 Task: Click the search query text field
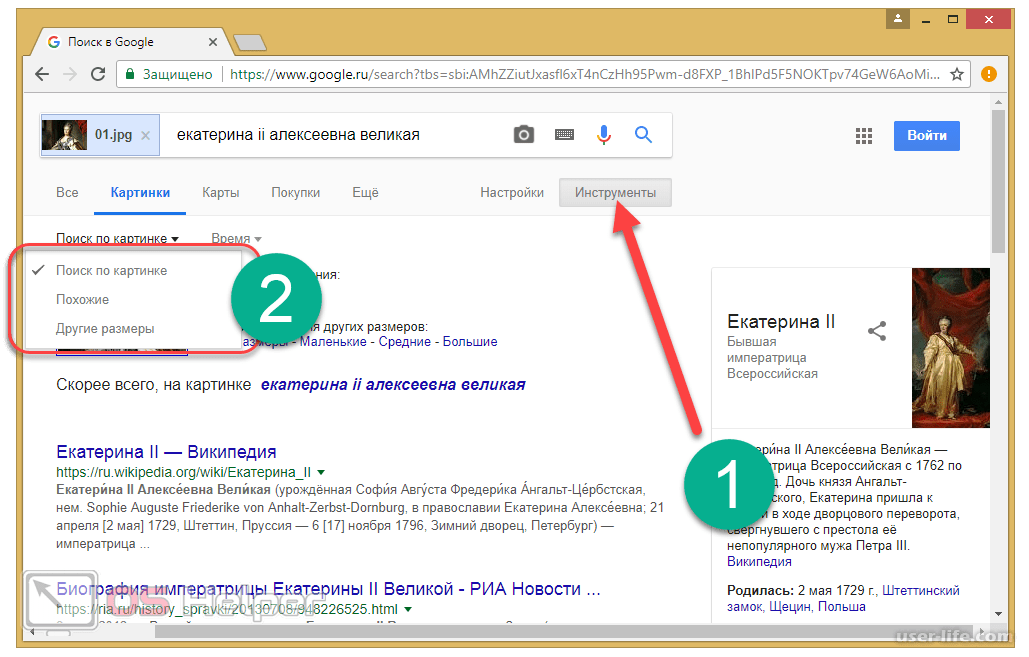pyautogui.click(x=335, y=135)
